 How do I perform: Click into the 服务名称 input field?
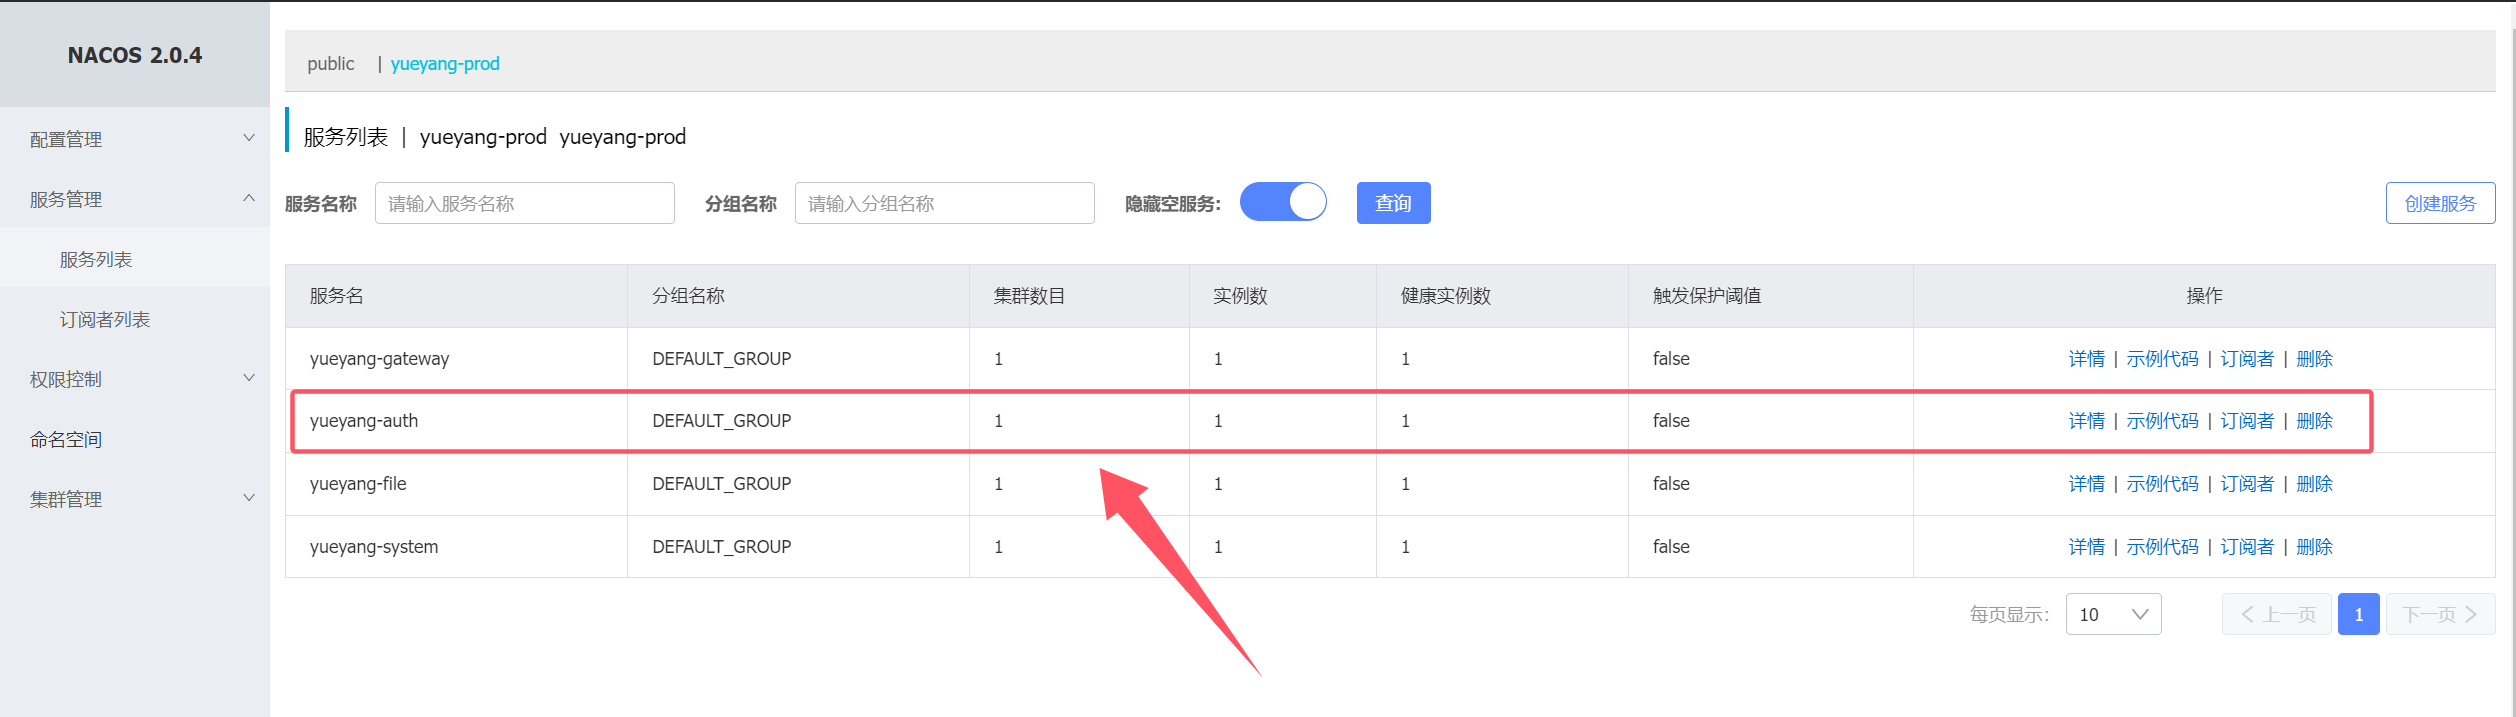pyautogui.click(x=524, y=203)
